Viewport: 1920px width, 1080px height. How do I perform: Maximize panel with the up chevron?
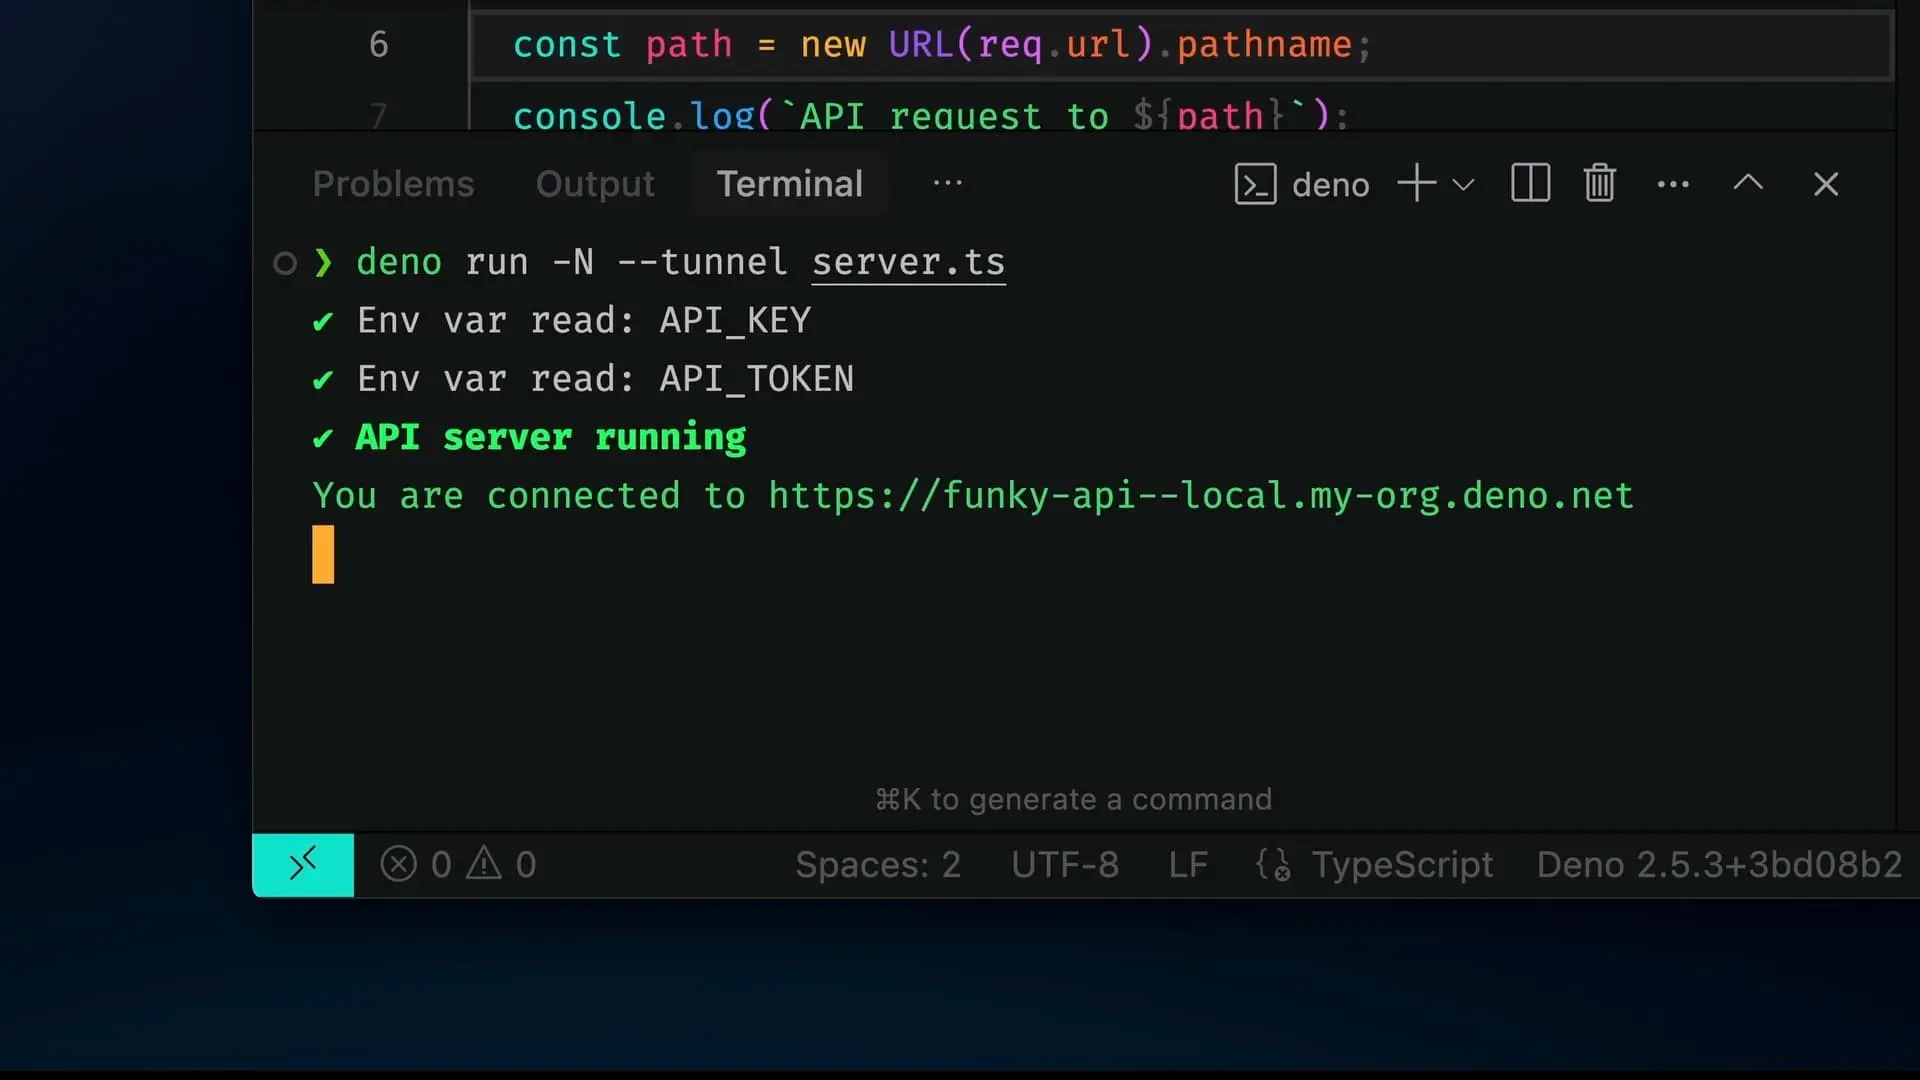pyautogui.click(x=1748, y=184)
